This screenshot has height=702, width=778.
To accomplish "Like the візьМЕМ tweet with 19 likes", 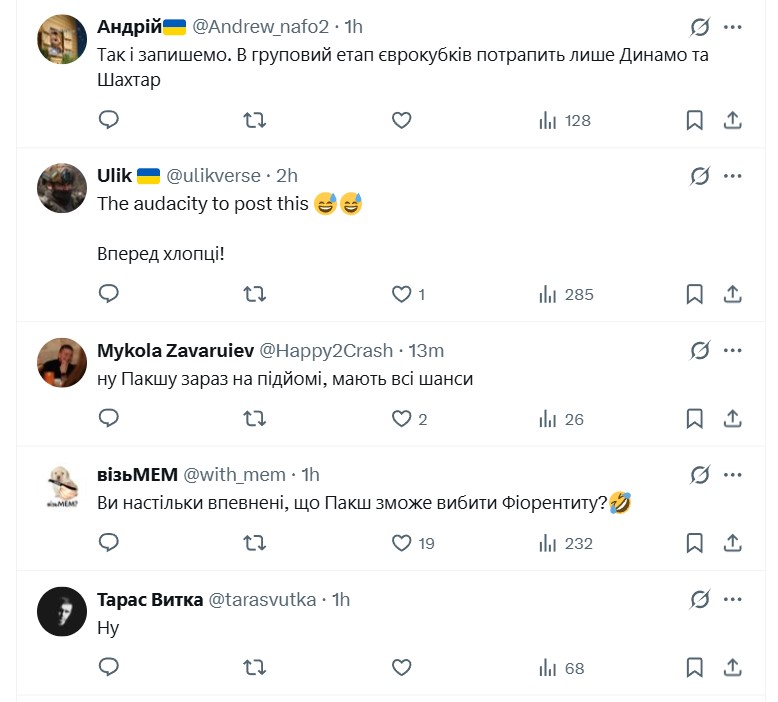I will point(402,544).
